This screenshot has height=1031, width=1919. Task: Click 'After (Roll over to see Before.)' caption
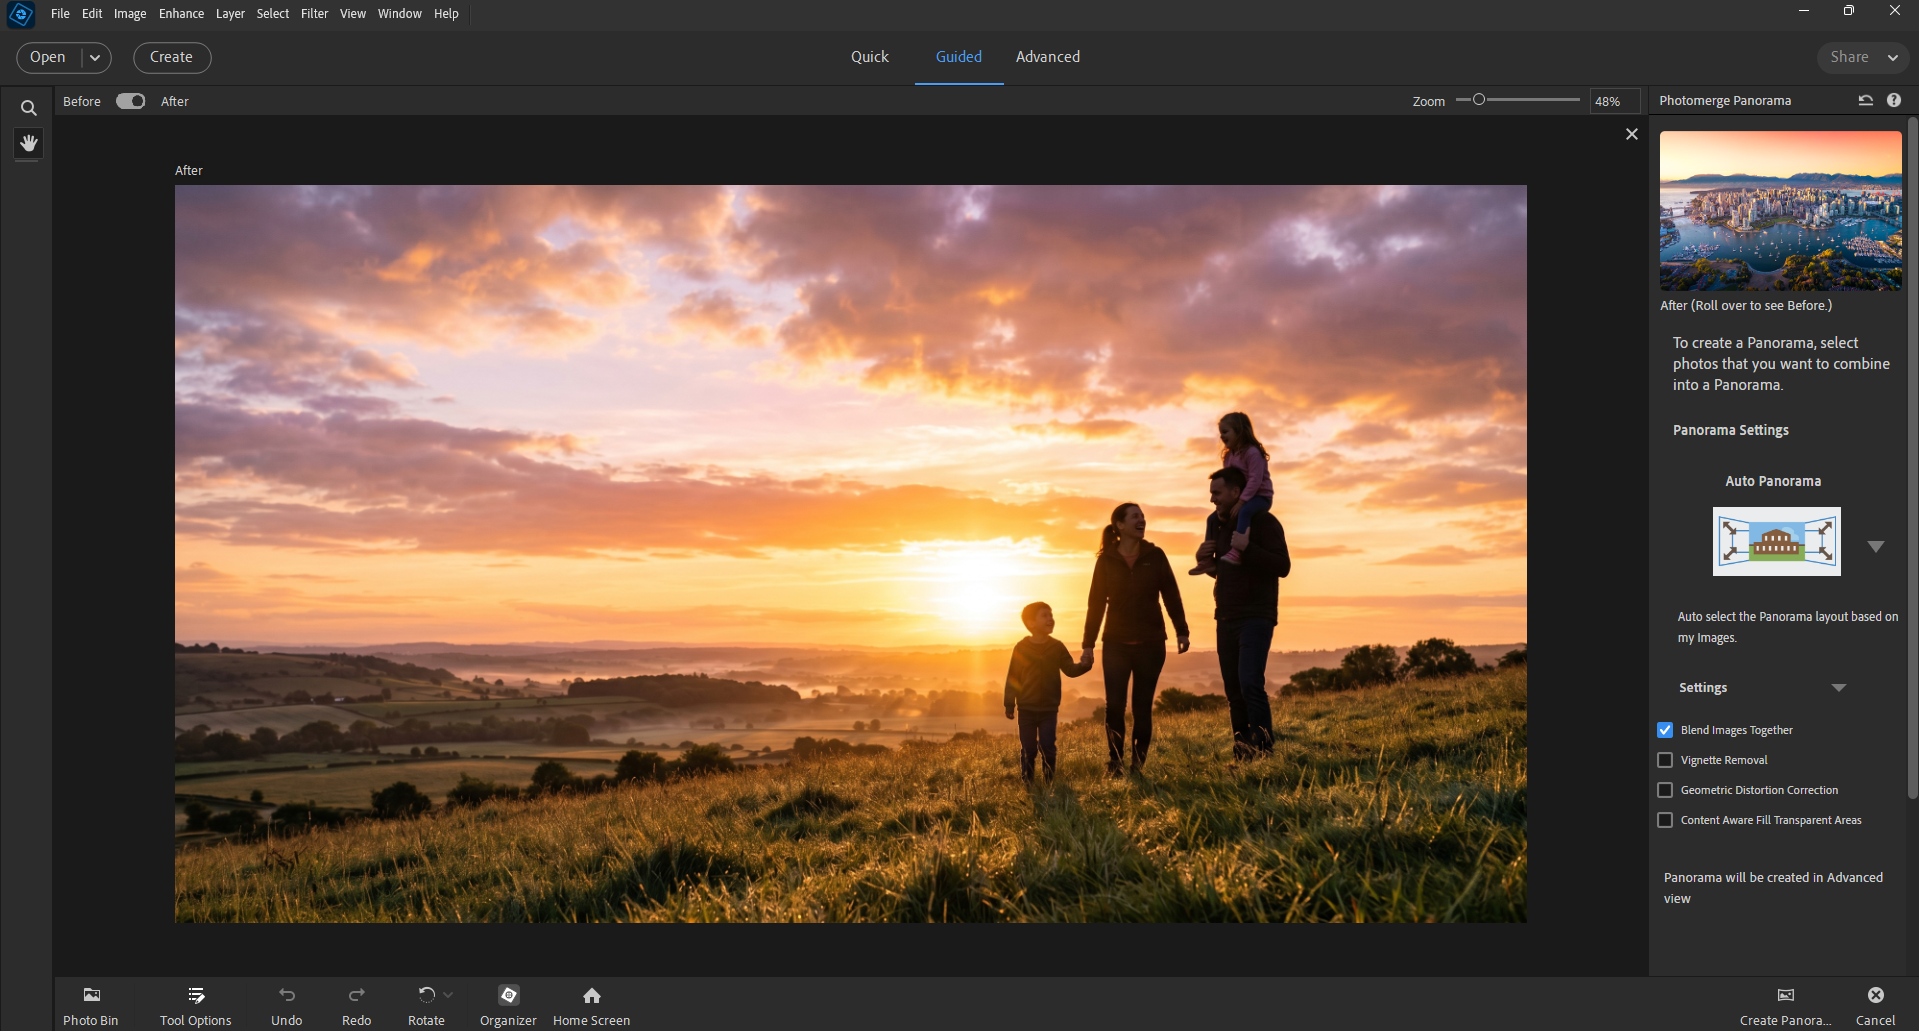[1746, 305]
